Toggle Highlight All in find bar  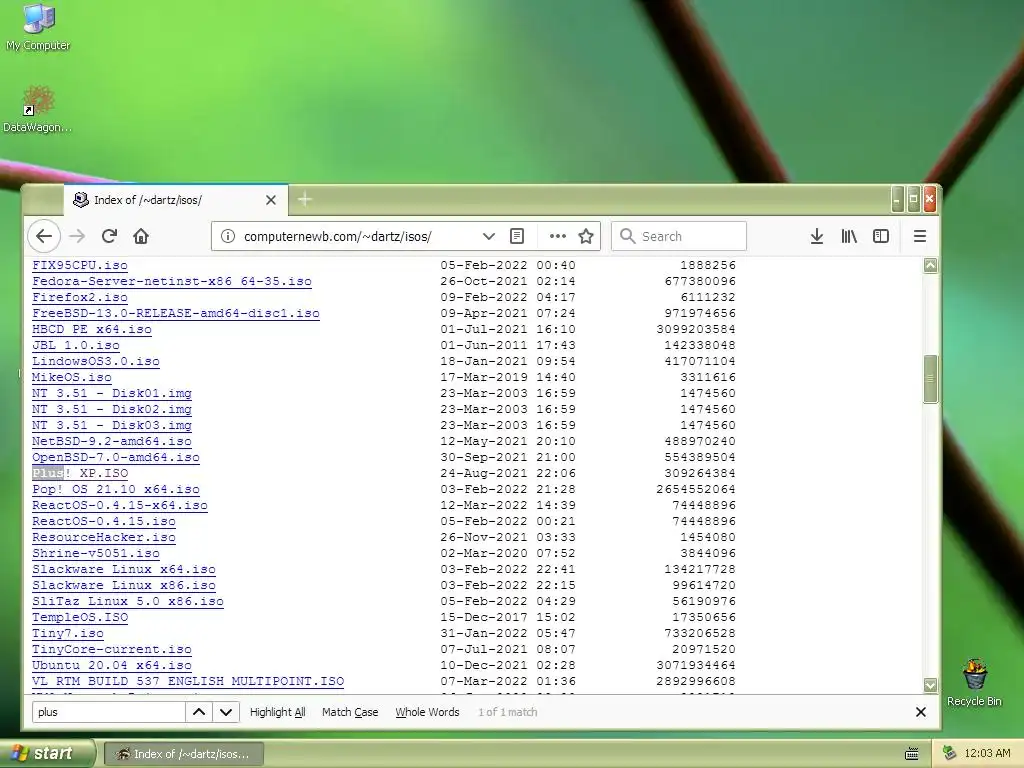click(278, 712)
